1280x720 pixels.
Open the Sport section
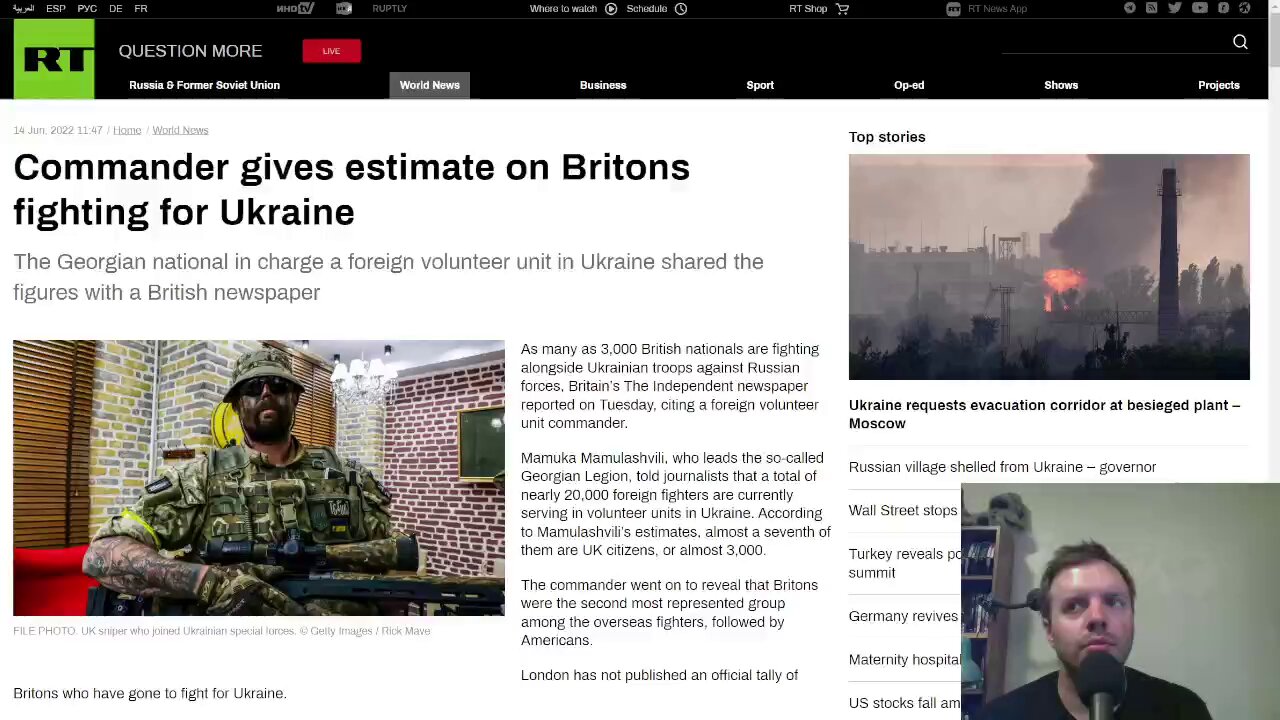(760, 85)
